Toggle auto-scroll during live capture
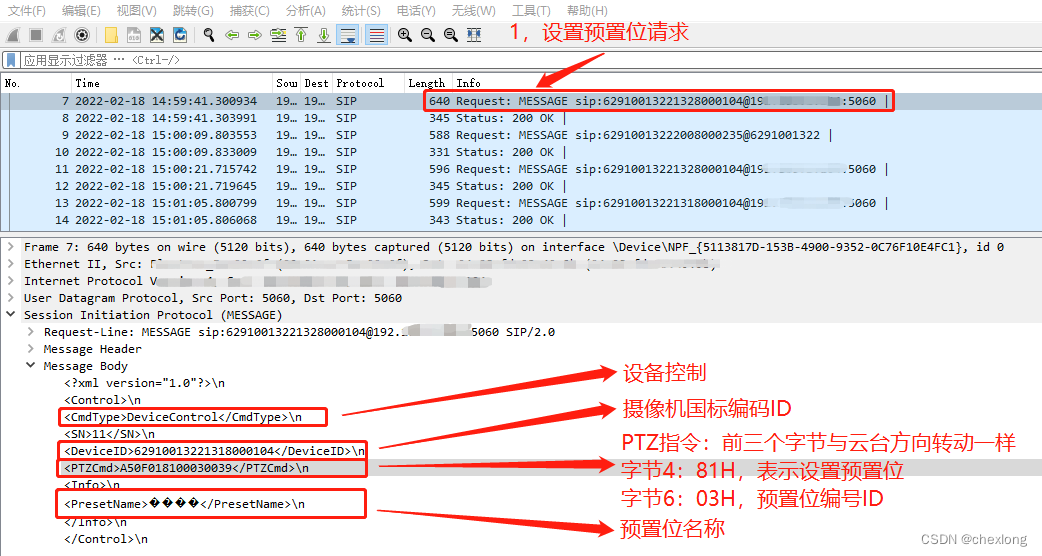This screenshot has height=556, width=1042. [x=348, y=35]
